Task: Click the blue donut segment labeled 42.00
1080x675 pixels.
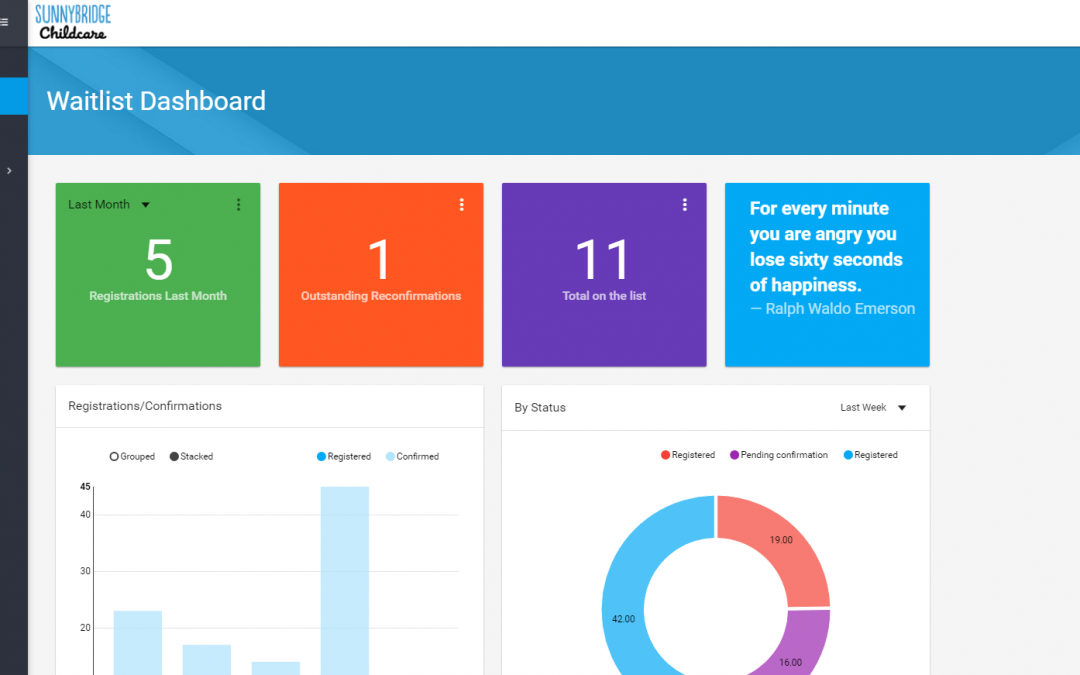Action: [623, 619]
